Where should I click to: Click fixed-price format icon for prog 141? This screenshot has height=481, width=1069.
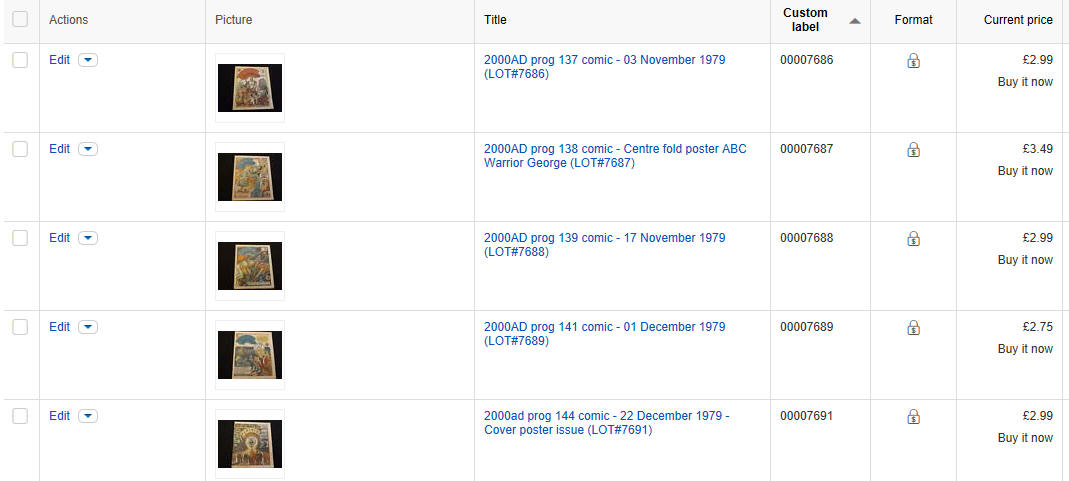pyautogui.click(x=914, y=327)
